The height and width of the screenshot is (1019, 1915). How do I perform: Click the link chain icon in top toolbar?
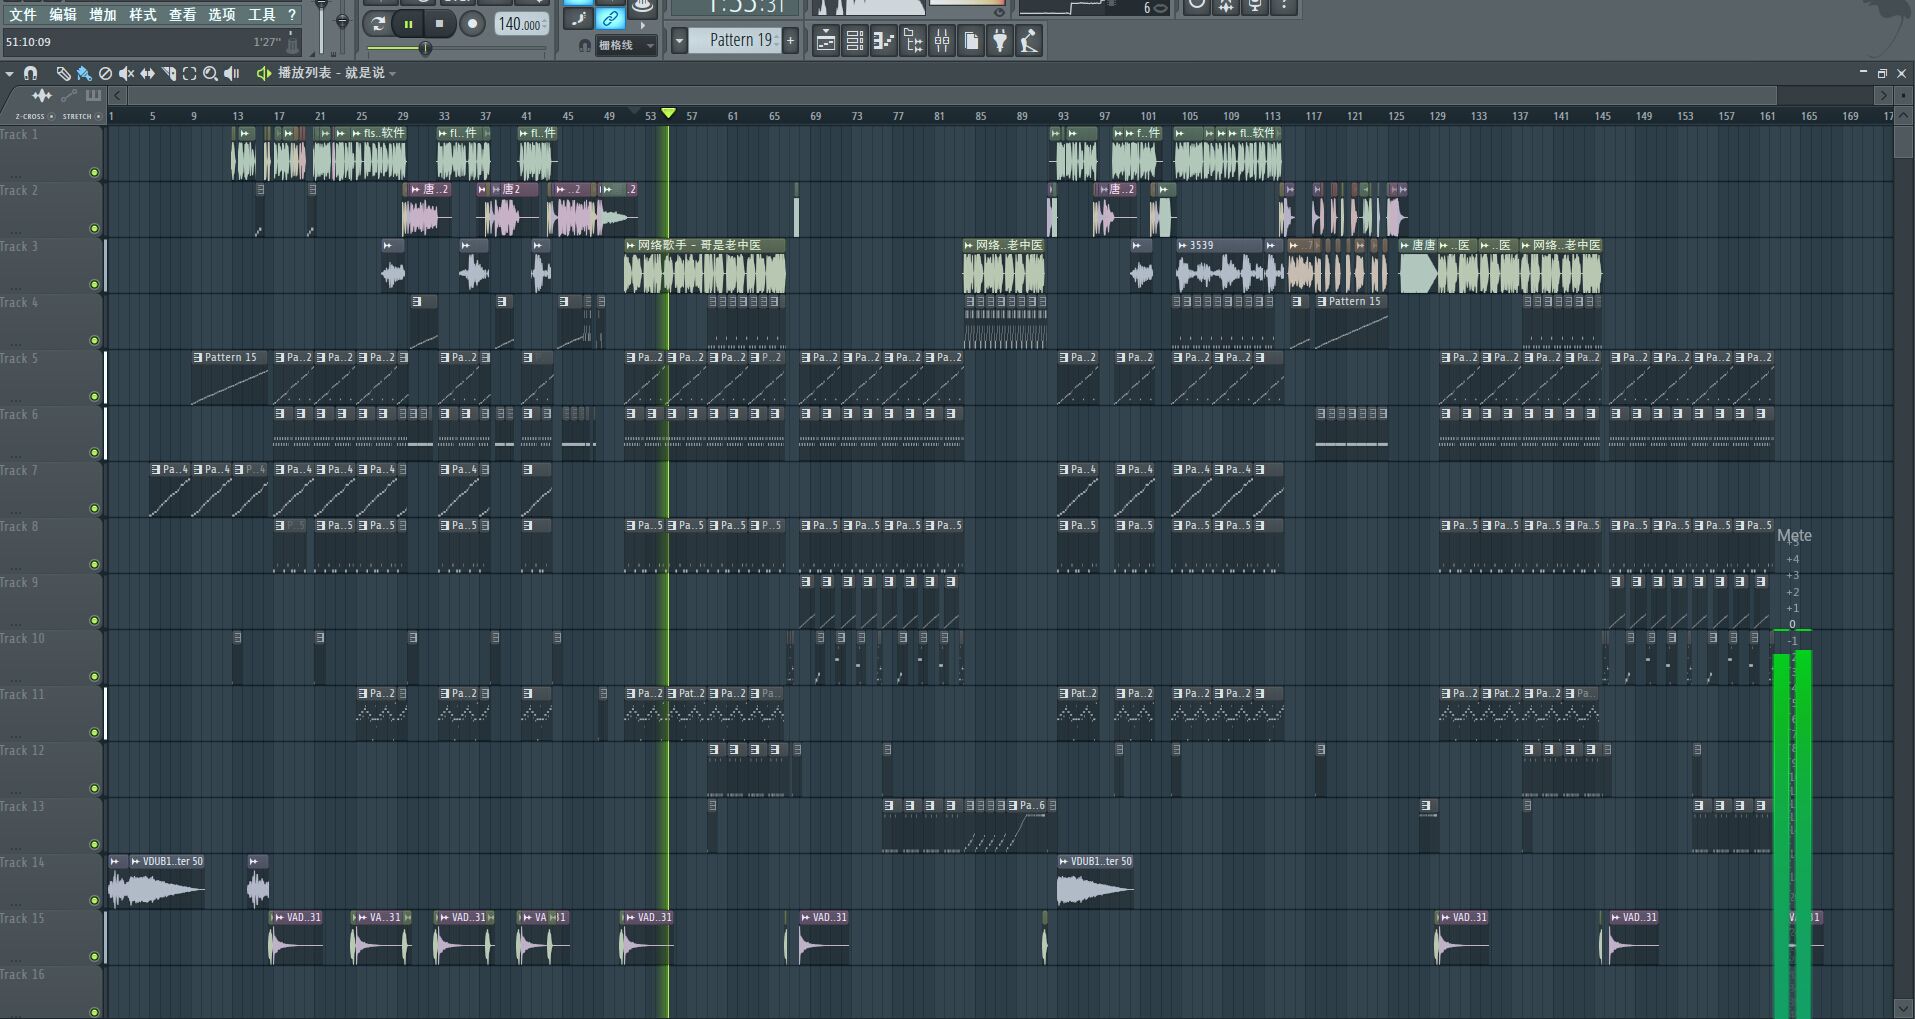click(609, 19)
